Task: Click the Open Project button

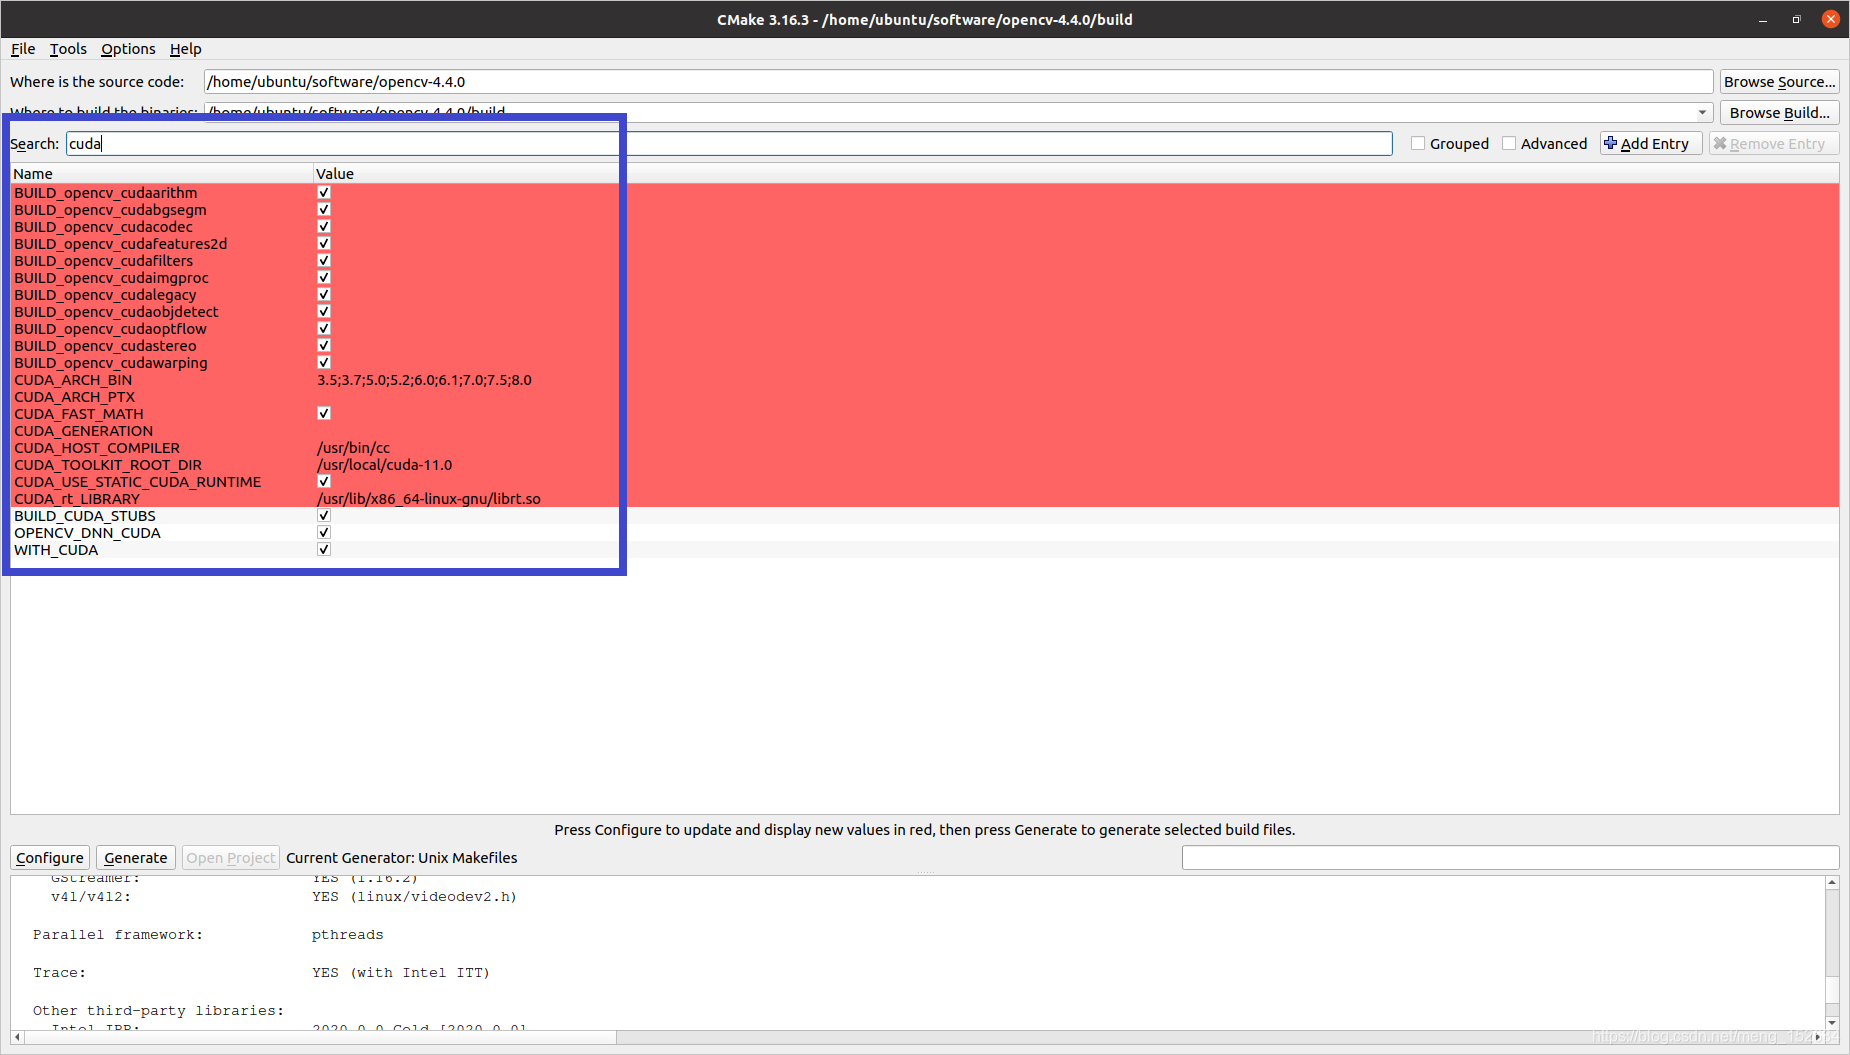Action: tap(231, 858)
